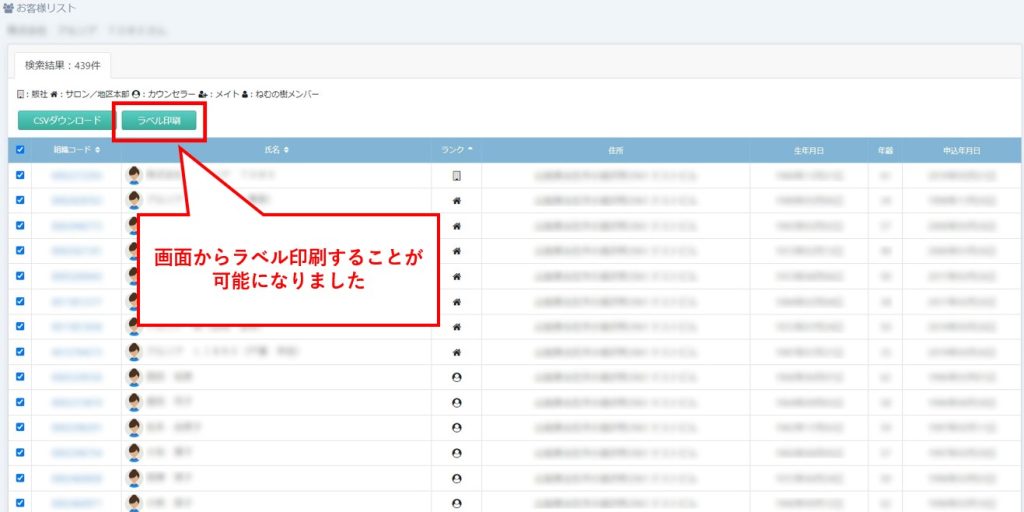This screenshot has width=1024, height=512.
Task: Click the sort arrow next to ランク header
Action: pyautogui.click(x=471, y=150)
